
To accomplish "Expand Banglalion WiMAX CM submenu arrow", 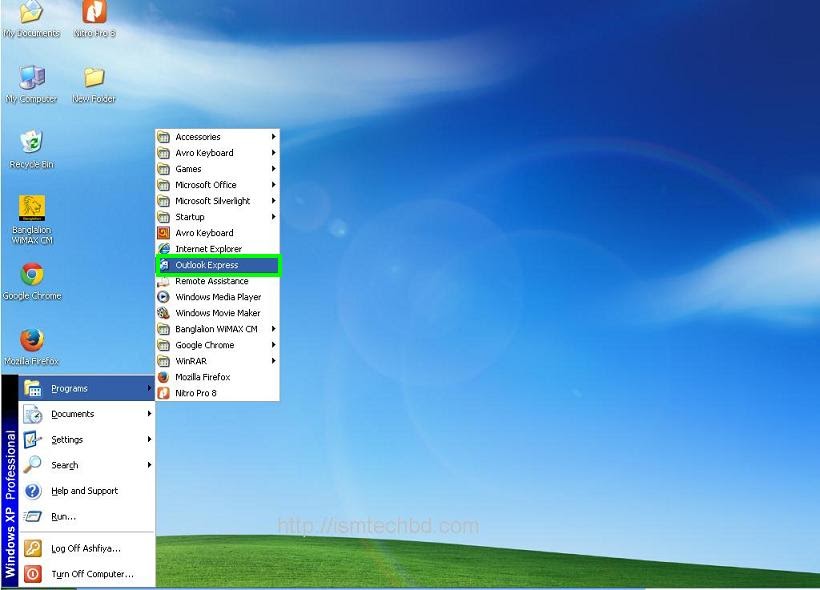I will point(274,328).
